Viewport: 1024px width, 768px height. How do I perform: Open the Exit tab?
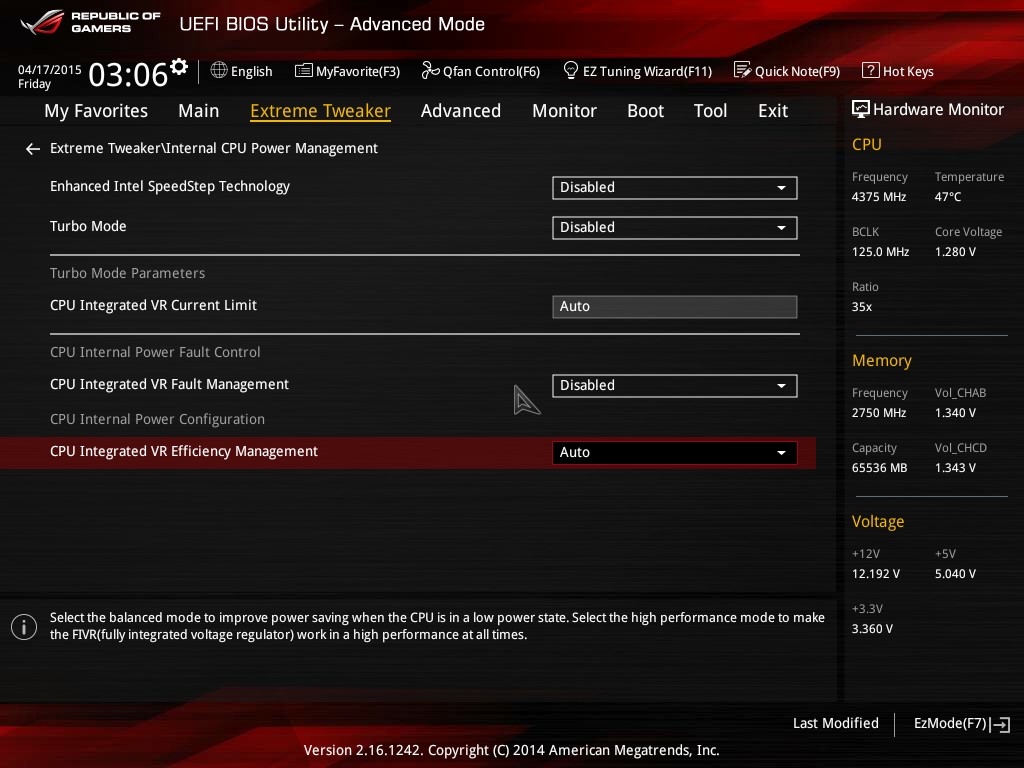tap(773, 111)
